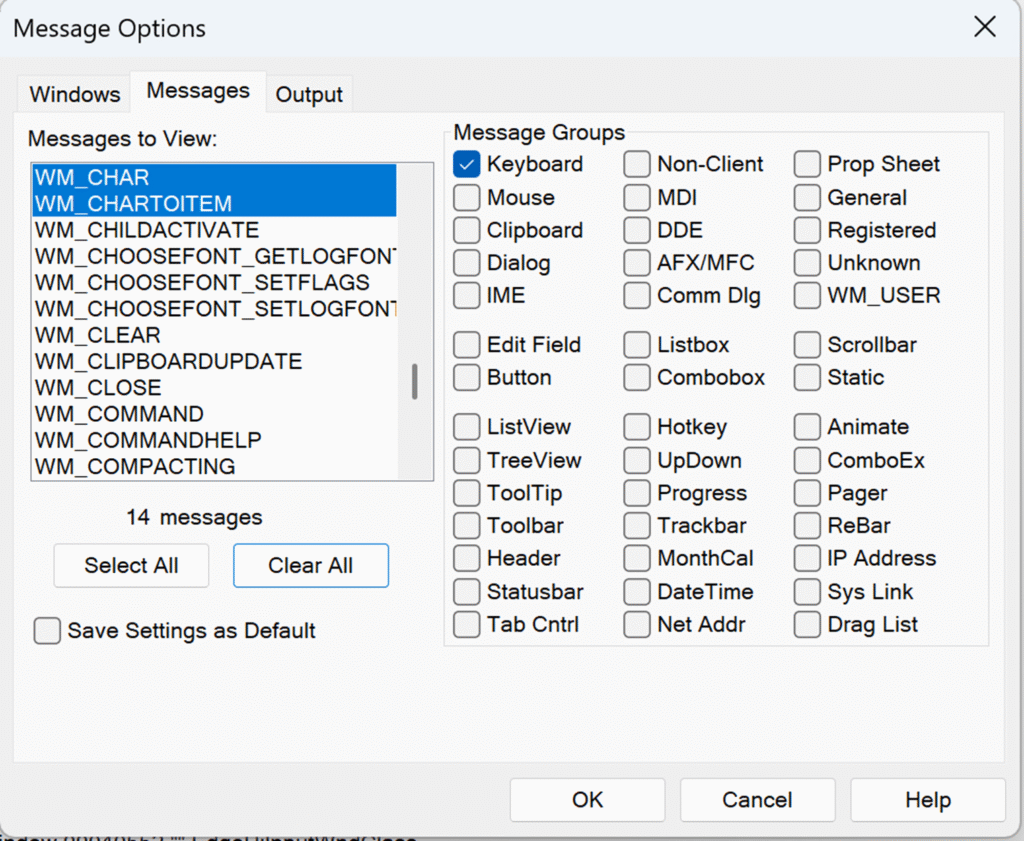
Task: Select WM_COMMAND in the messages list
Action: pyautogui.click(x=119, y=414)
